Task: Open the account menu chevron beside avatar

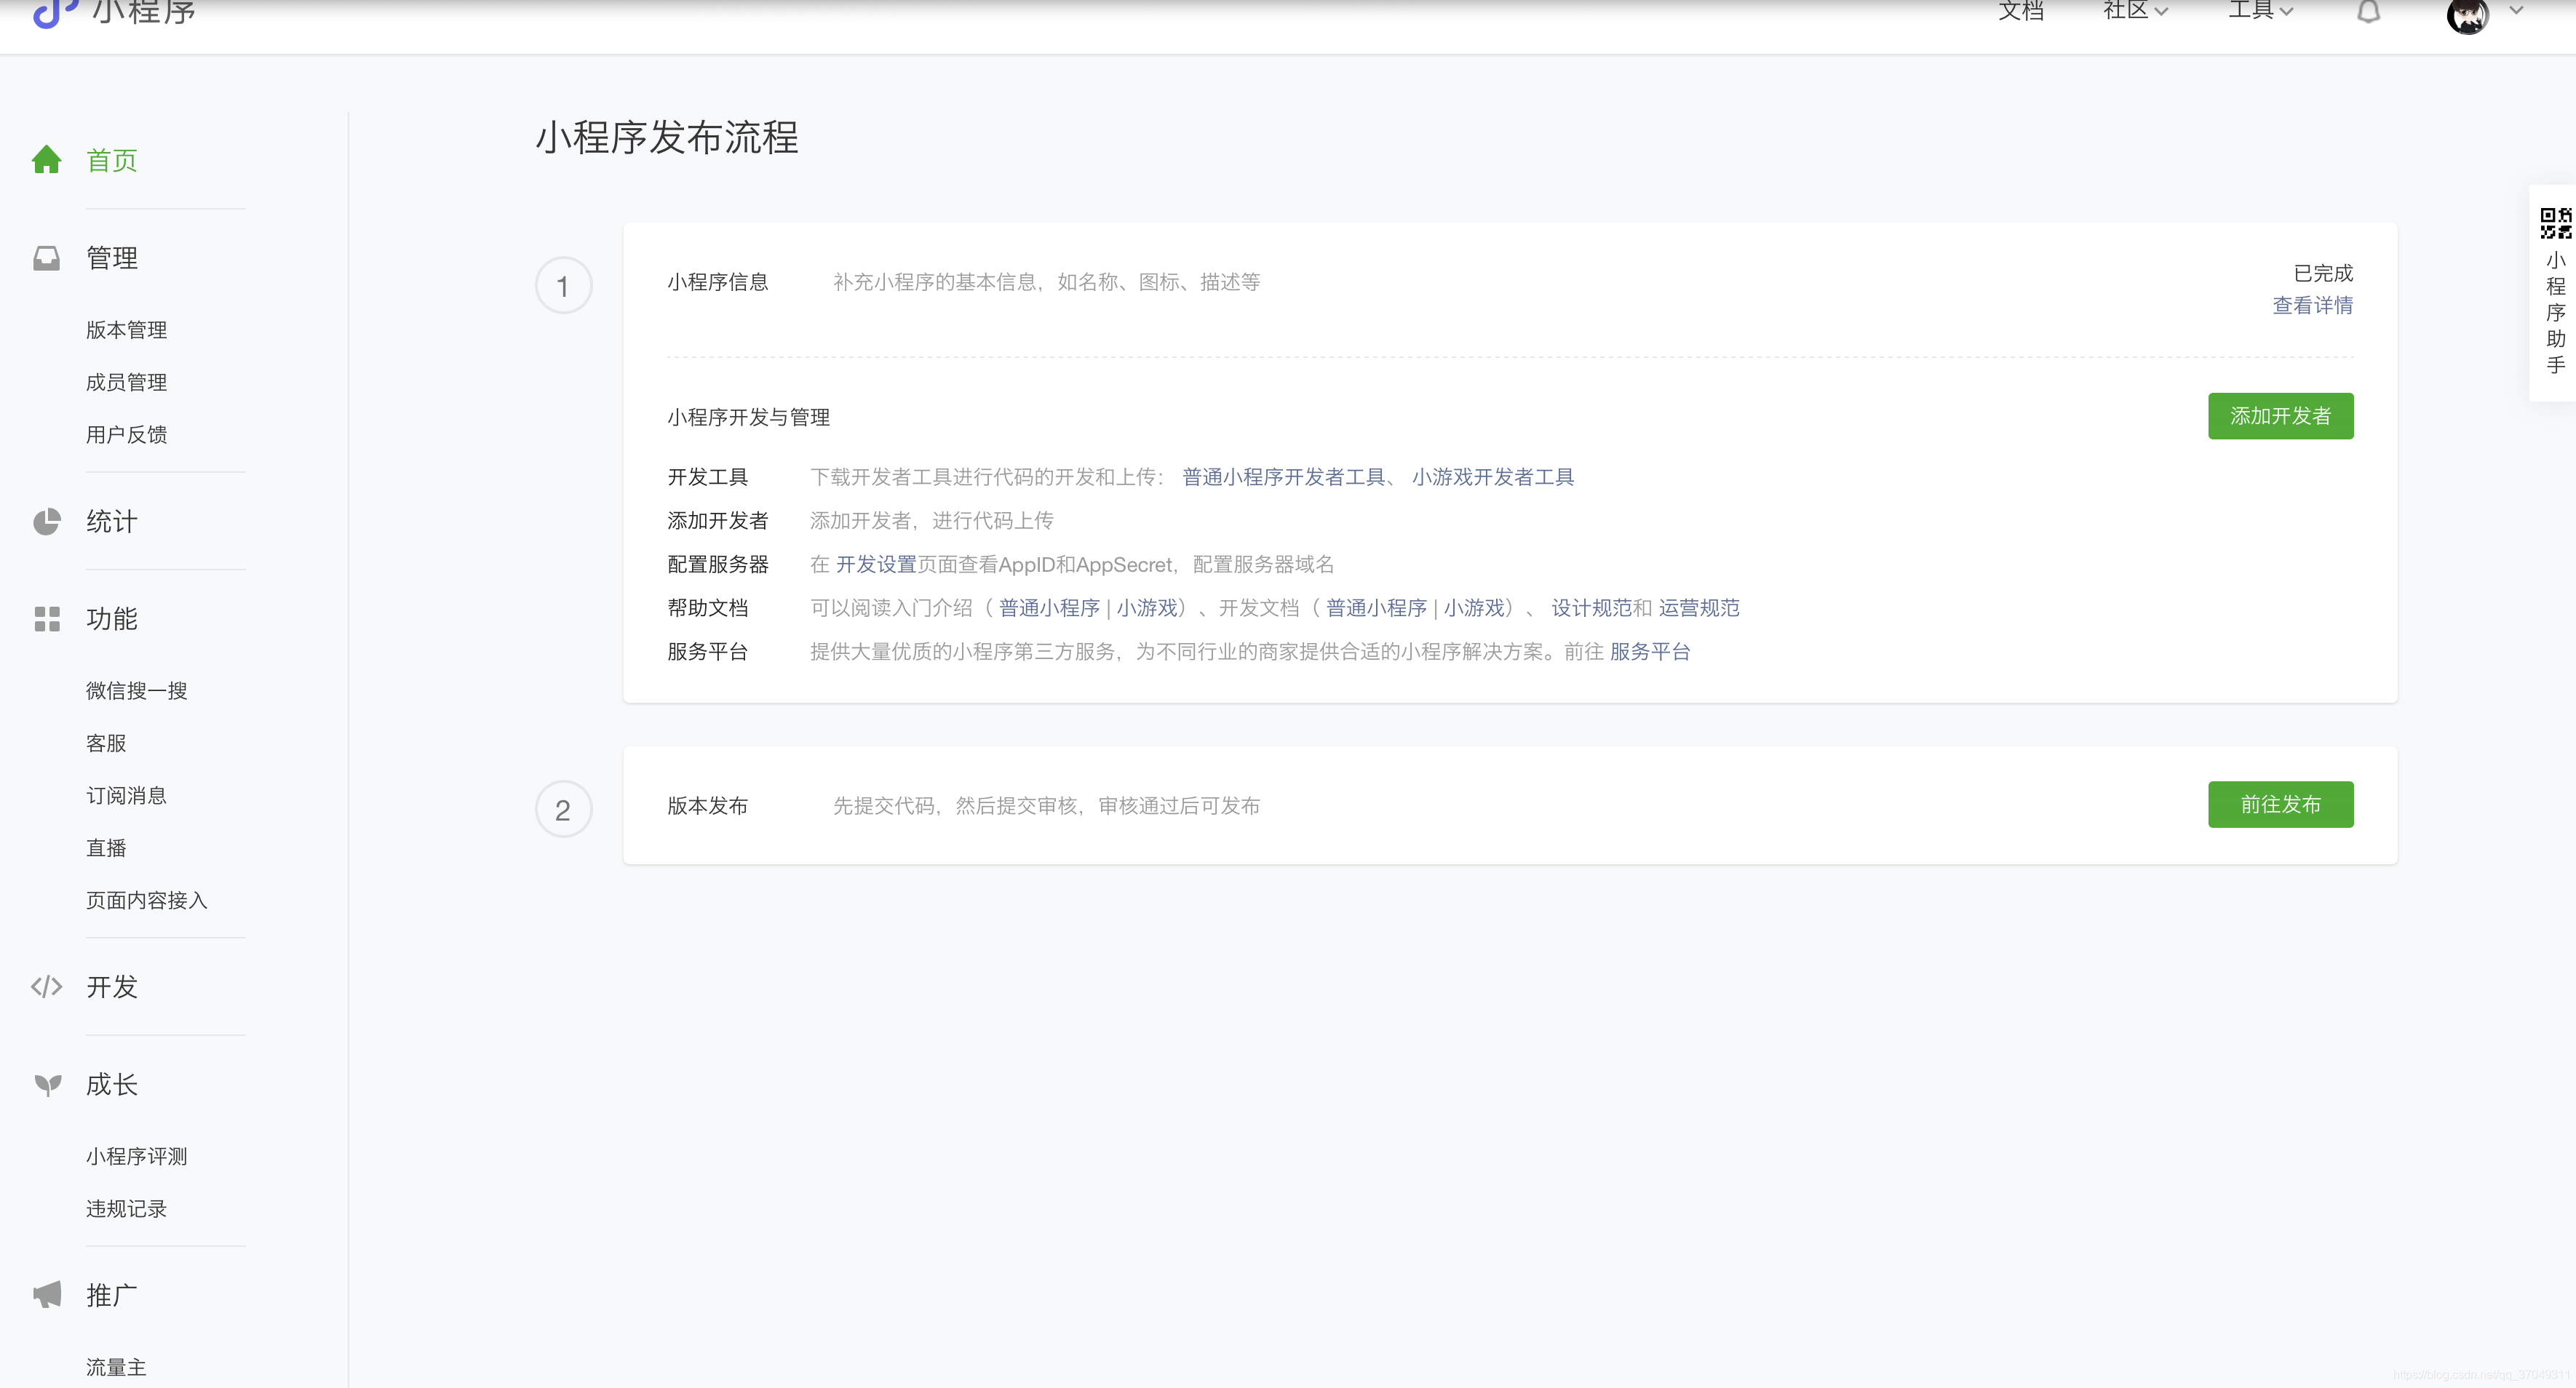Action: click(x=2516, y=11)
